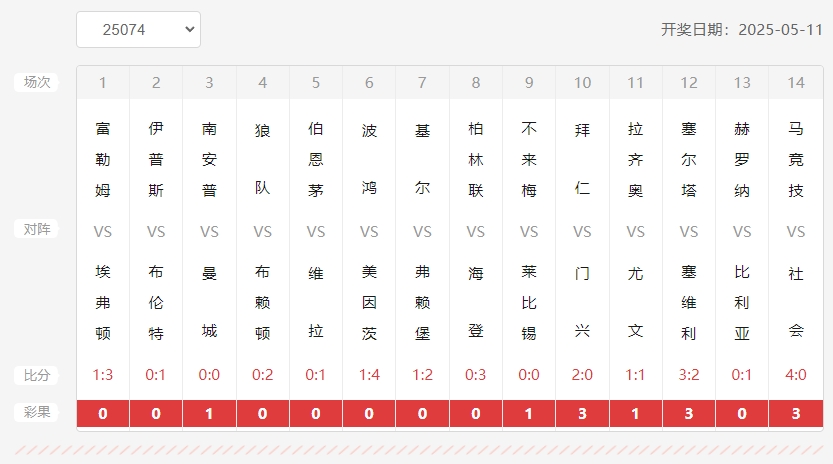Click the 马竞技 home team name
This screenshot has height=464, width=833.
coord(796,159)
